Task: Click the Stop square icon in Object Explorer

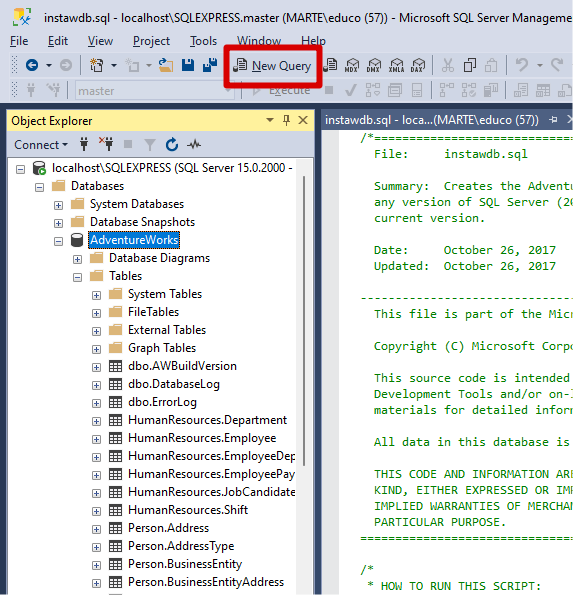Action: click(x=128, y=144)
